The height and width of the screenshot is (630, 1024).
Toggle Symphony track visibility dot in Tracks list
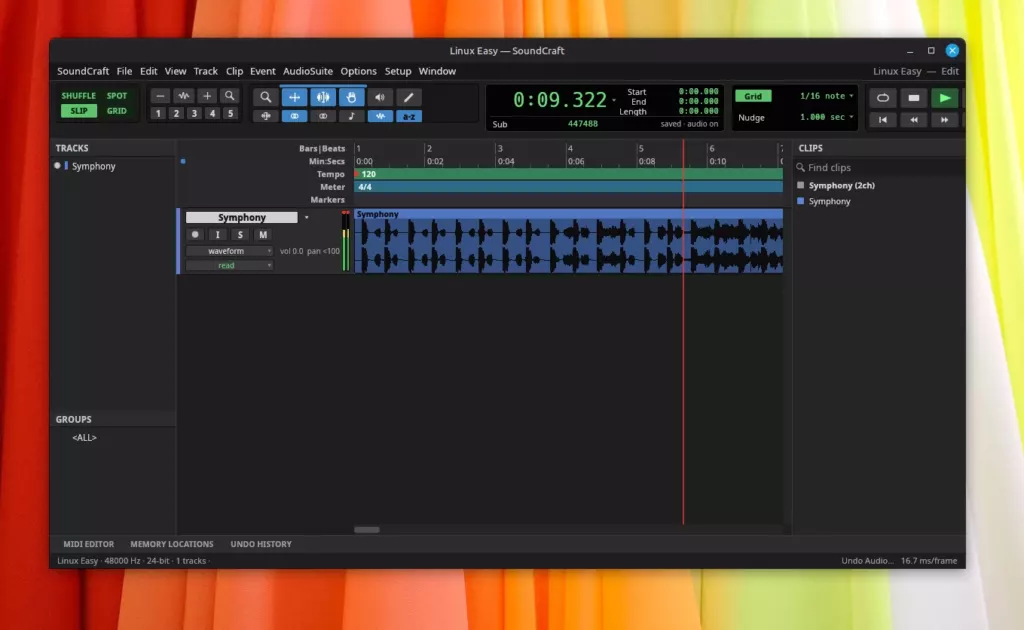(x=57, y=166)
